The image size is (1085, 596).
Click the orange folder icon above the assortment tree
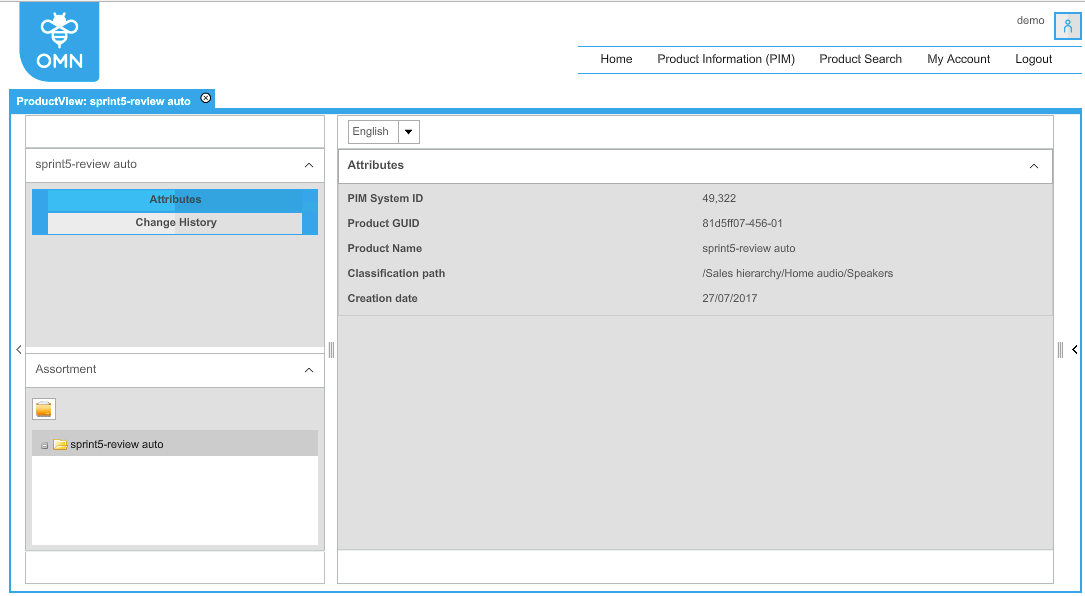pos(43,408)
